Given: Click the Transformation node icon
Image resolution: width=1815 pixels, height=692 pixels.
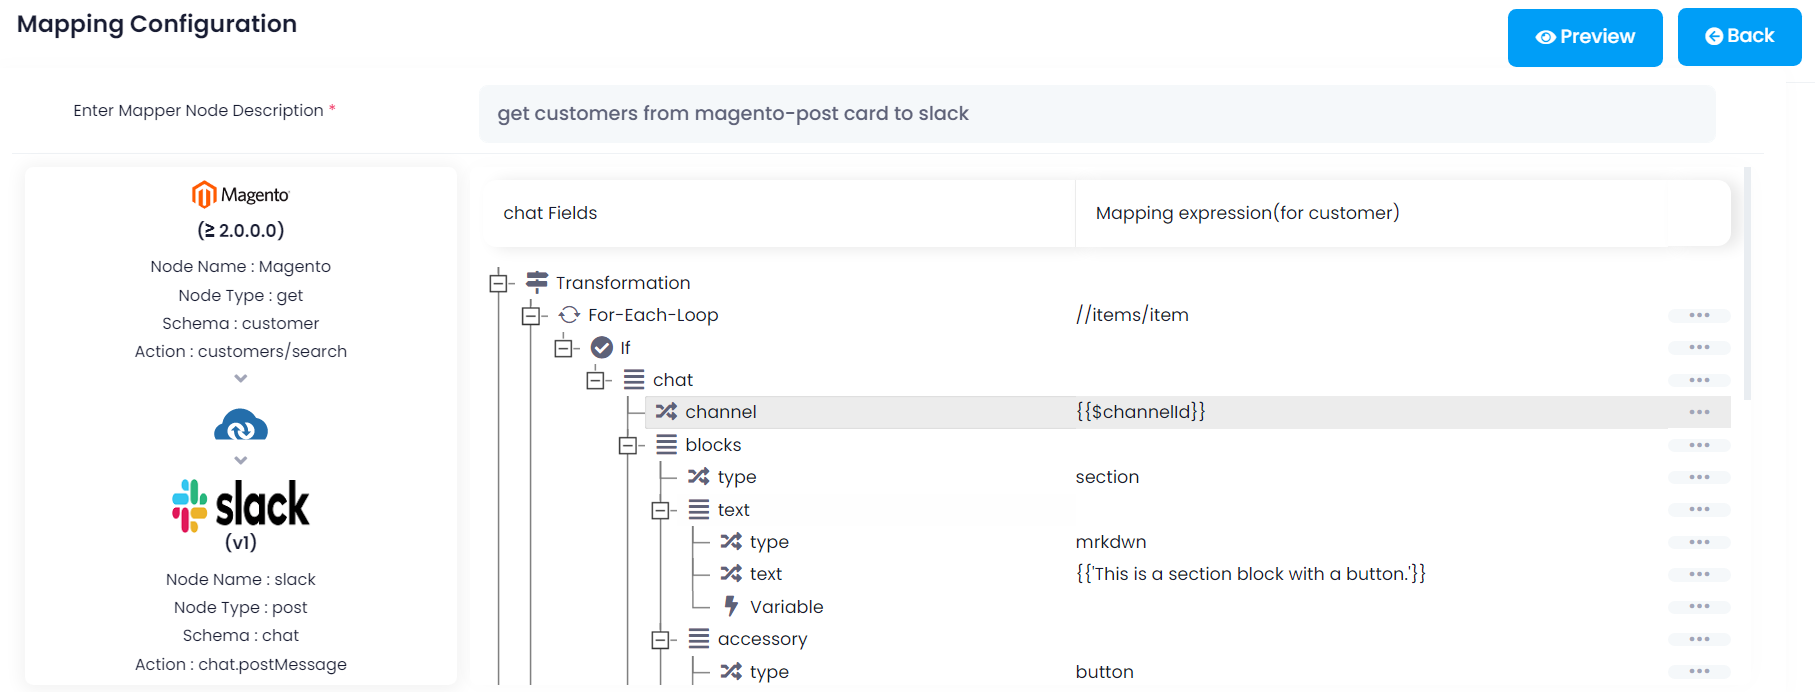Looking at the screenshot, I should pos(535,283).
